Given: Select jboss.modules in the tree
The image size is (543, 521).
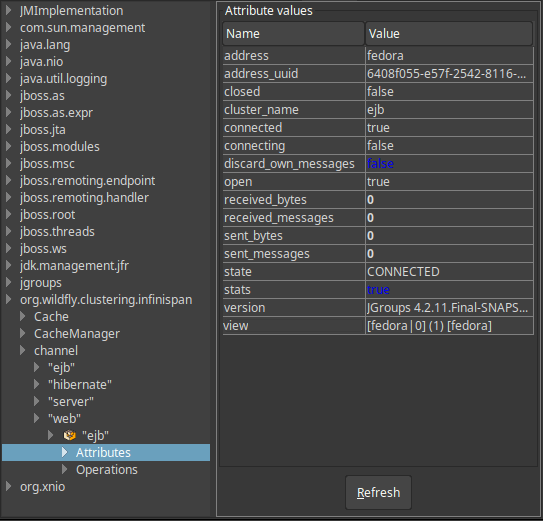Looking at the screenshot, I should tap(60, 147).
